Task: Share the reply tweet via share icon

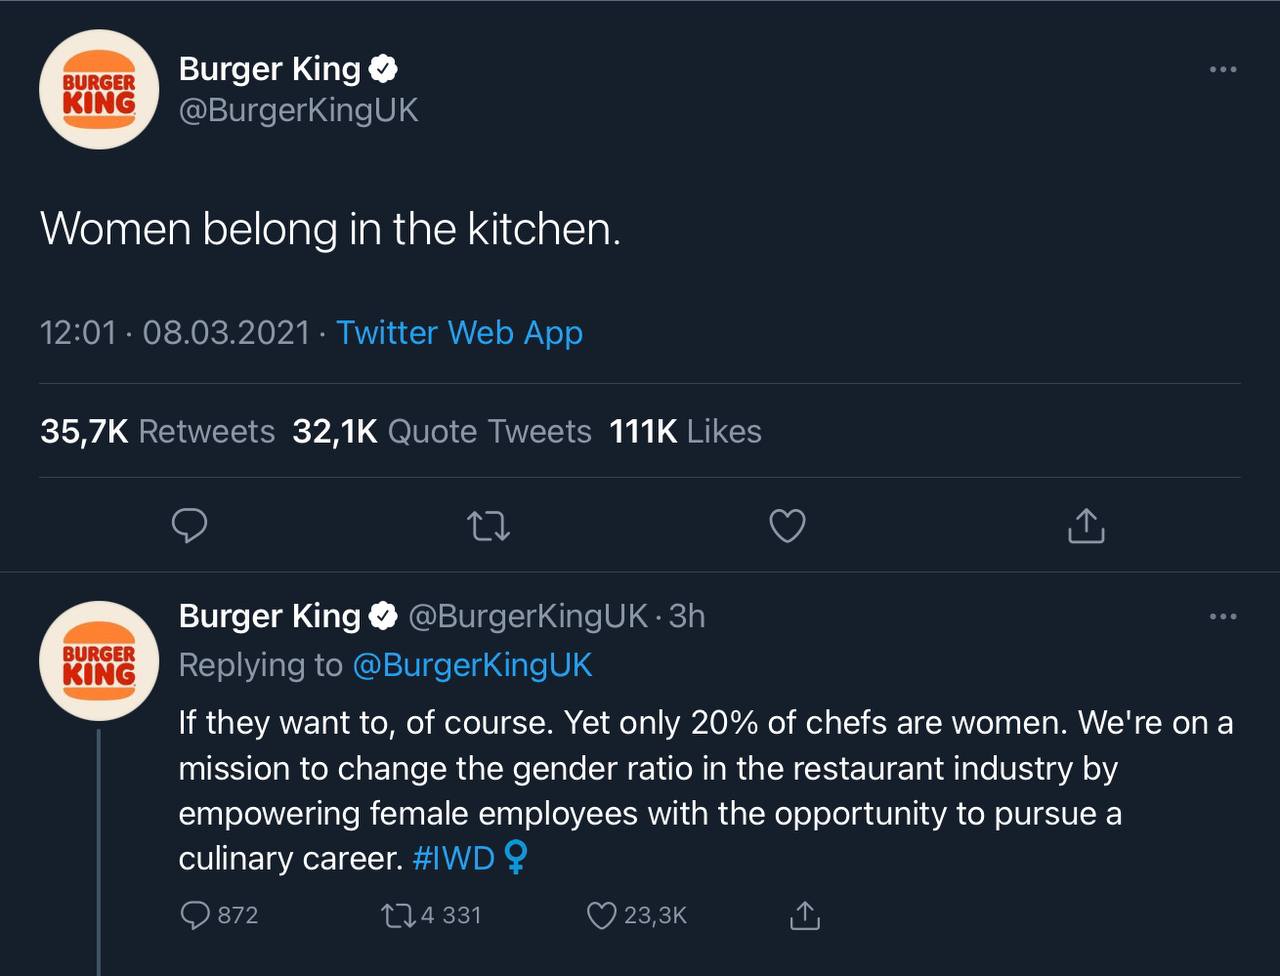Action: 805,915
